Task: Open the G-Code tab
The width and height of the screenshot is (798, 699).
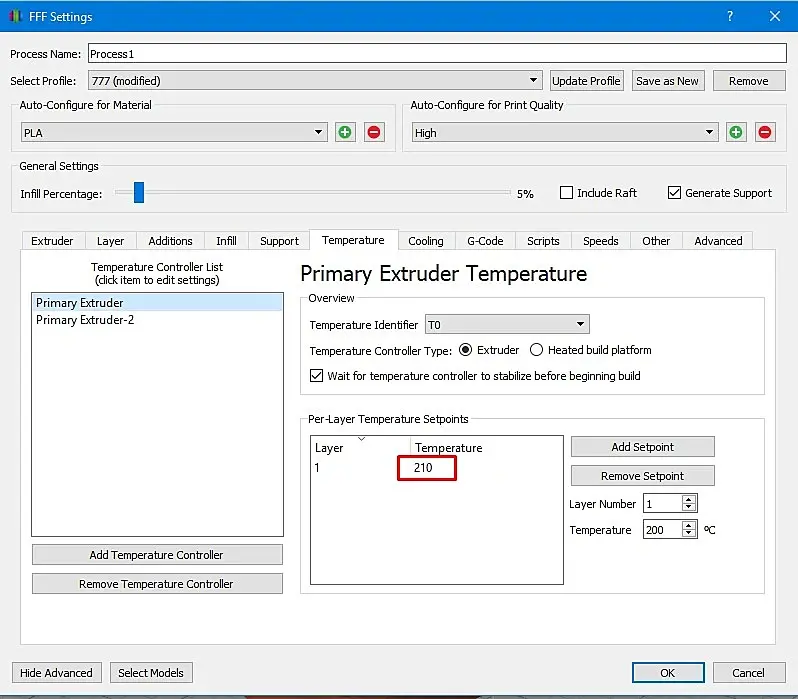Action: pos(485,241)
